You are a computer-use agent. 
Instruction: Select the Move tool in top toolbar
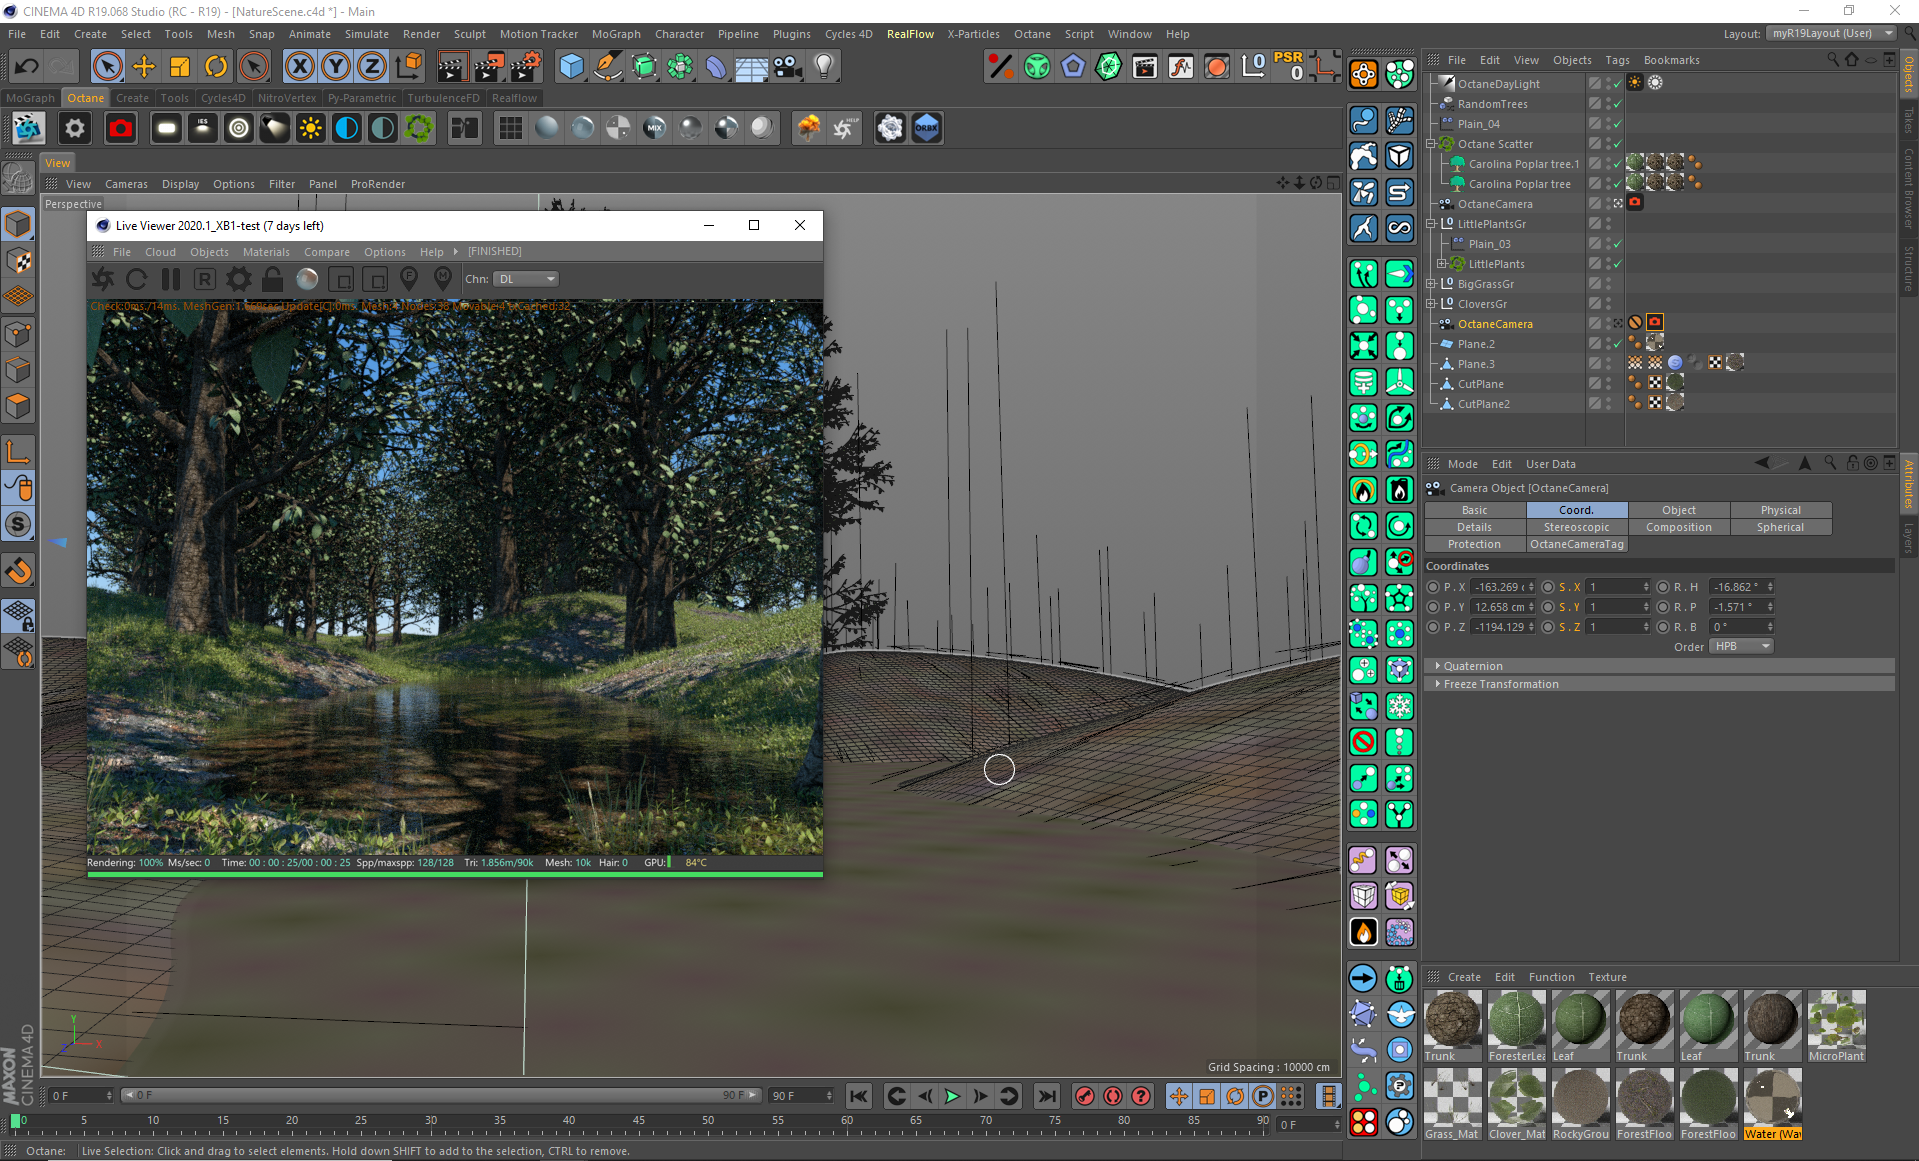pyautogui.click(x=144, y=67)
